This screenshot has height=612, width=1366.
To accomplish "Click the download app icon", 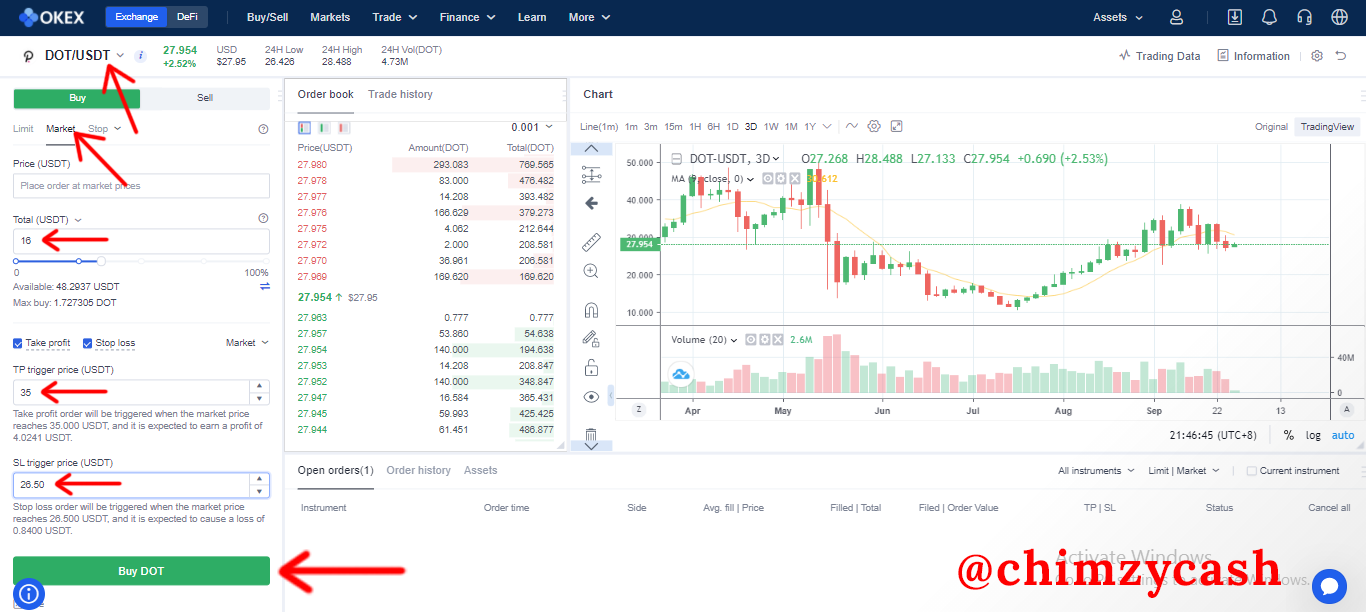I will click(1235, 17).
